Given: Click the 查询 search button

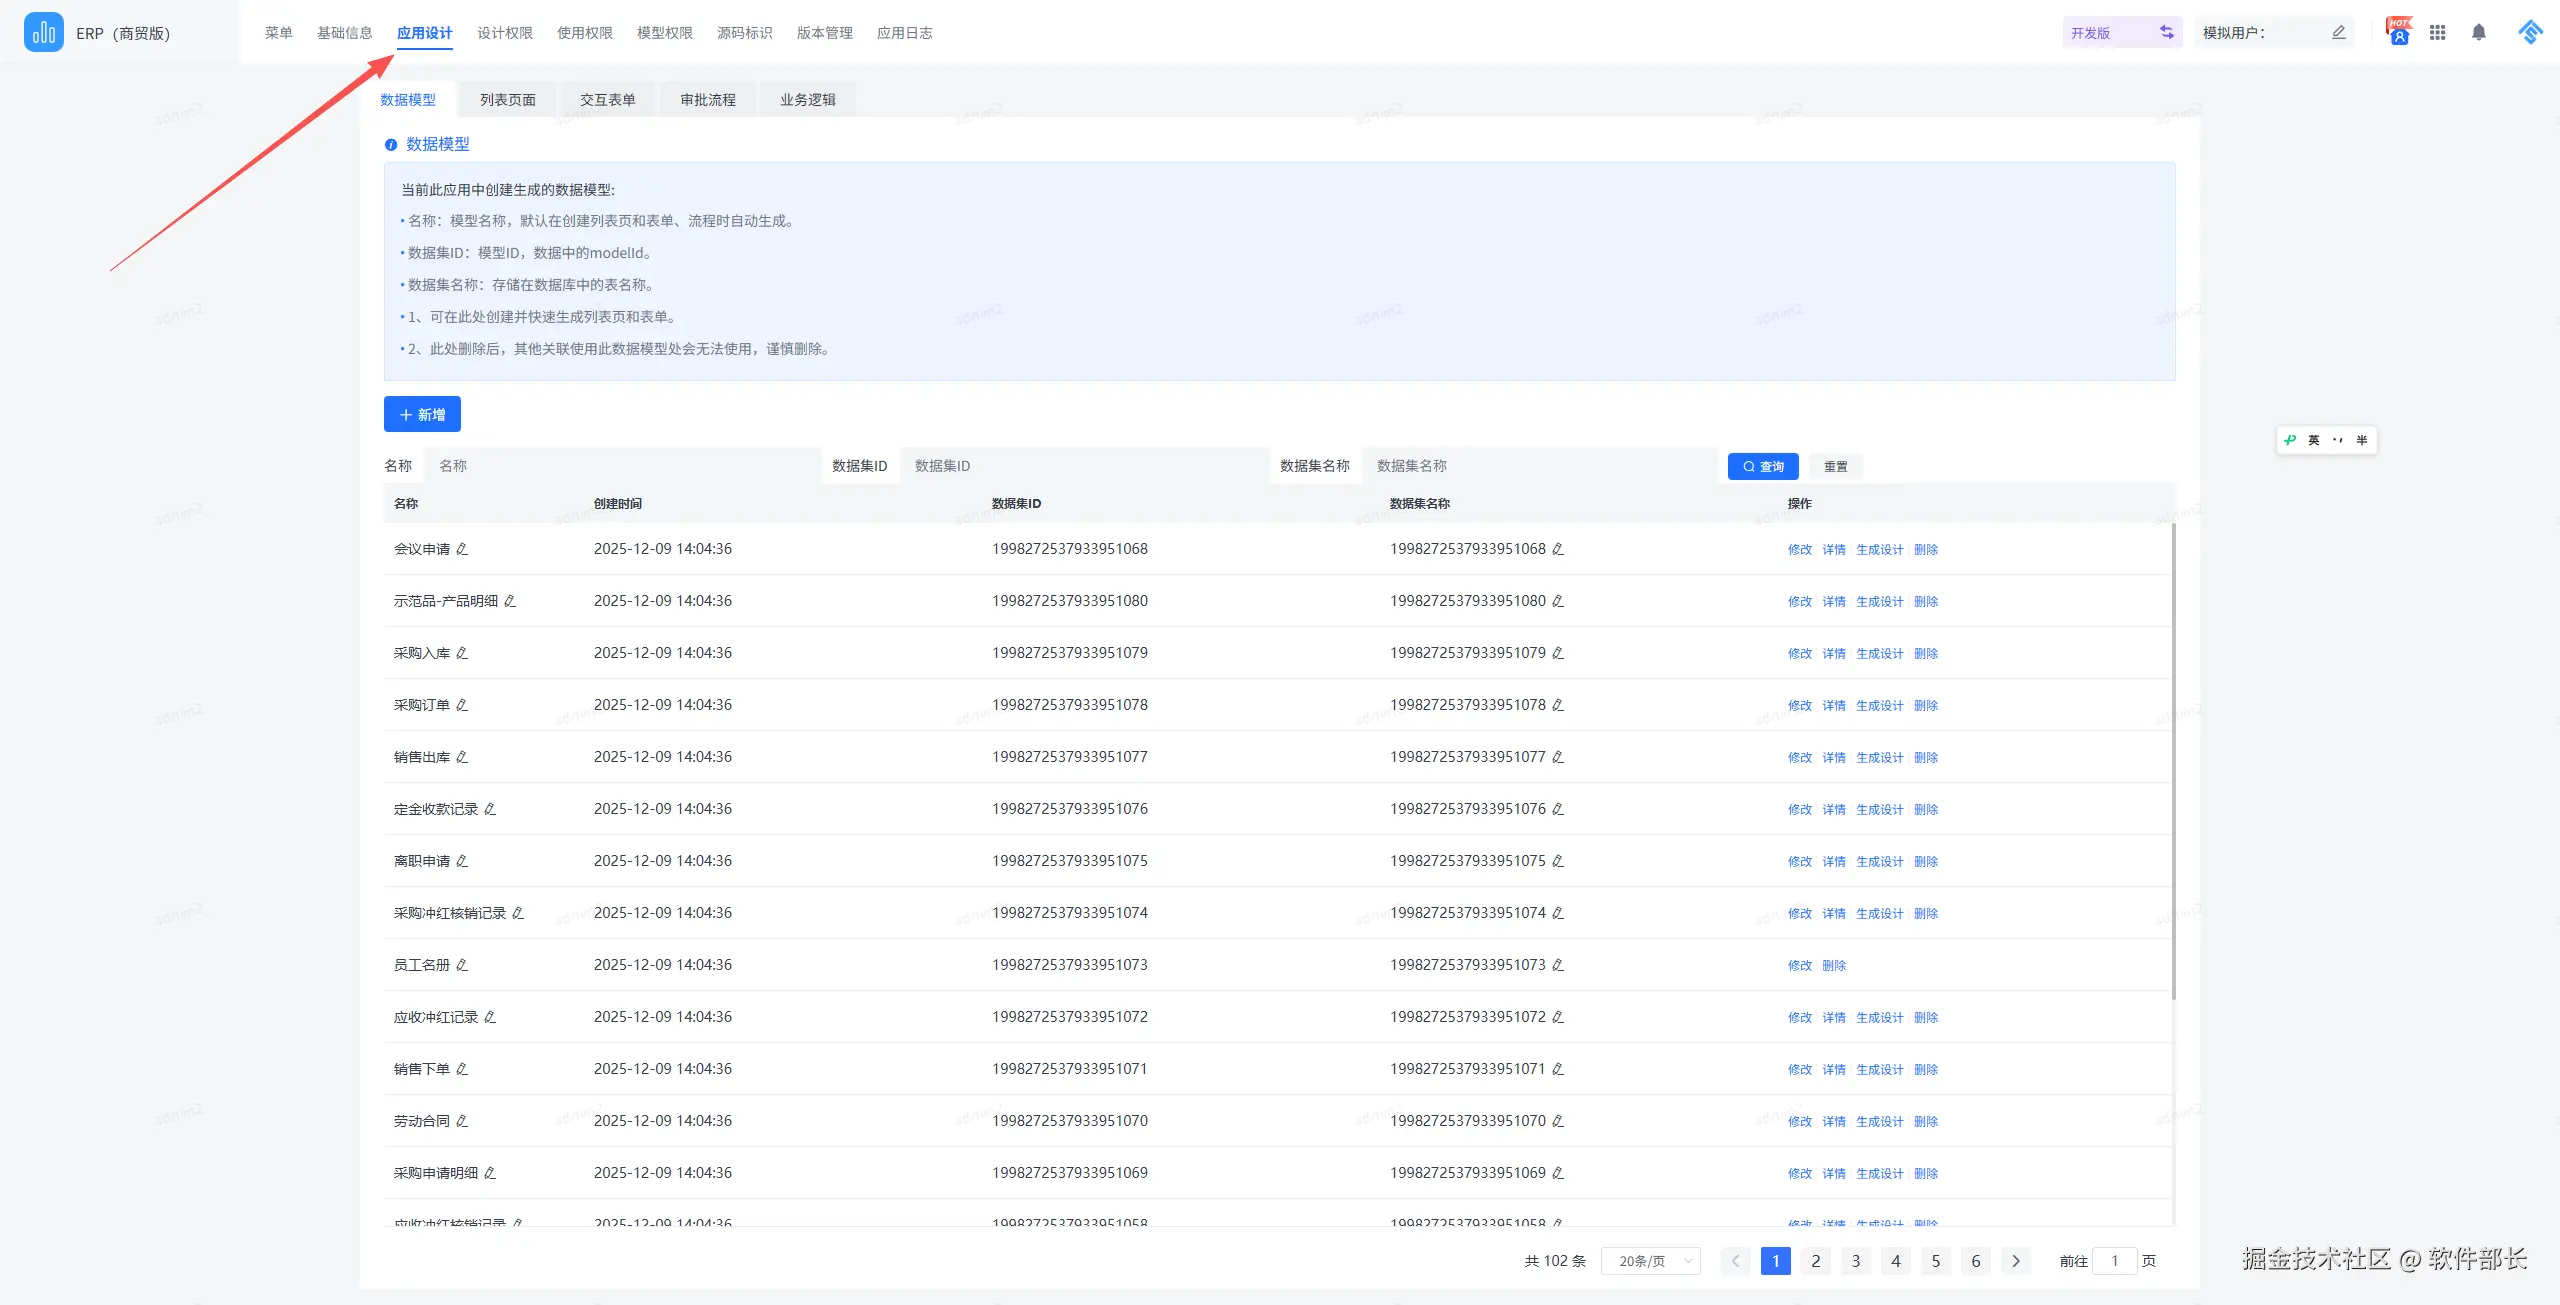Looking at the screenshot, I should pyautogui.click(x=1762, y=466).
